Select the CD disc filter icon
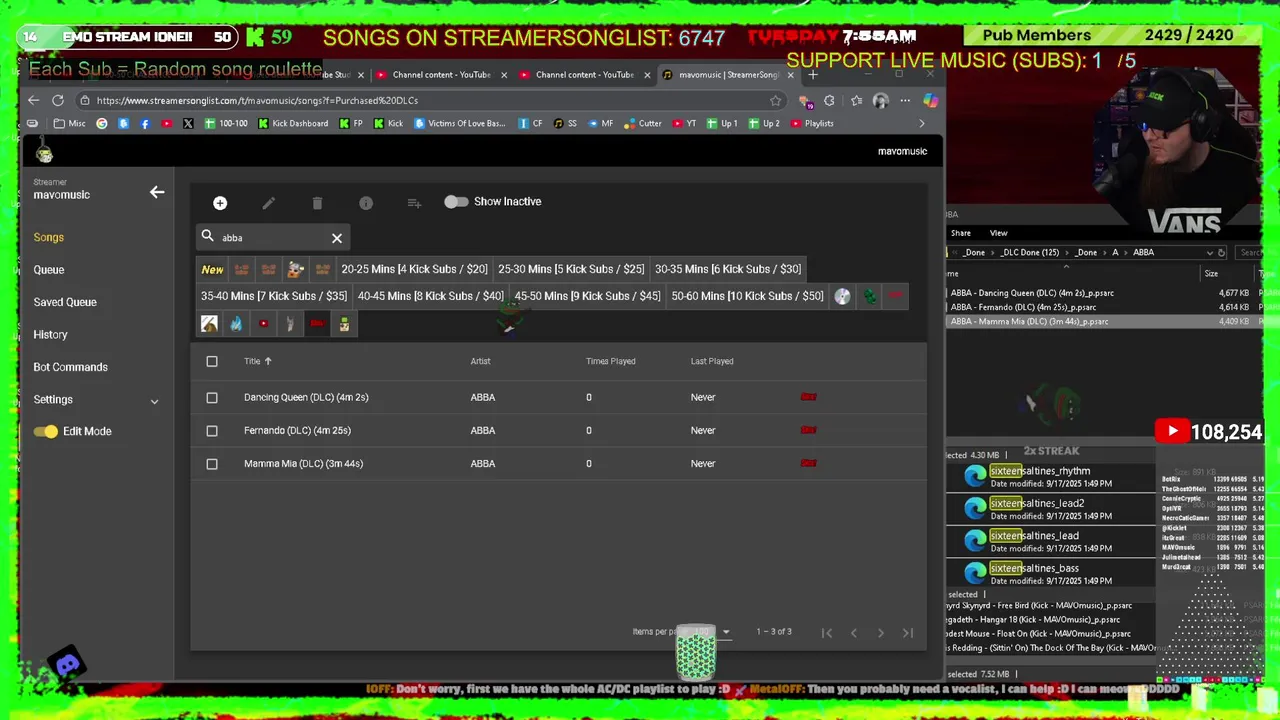Viewport: 1280px width, 720px height. click(x=842, y=296)
